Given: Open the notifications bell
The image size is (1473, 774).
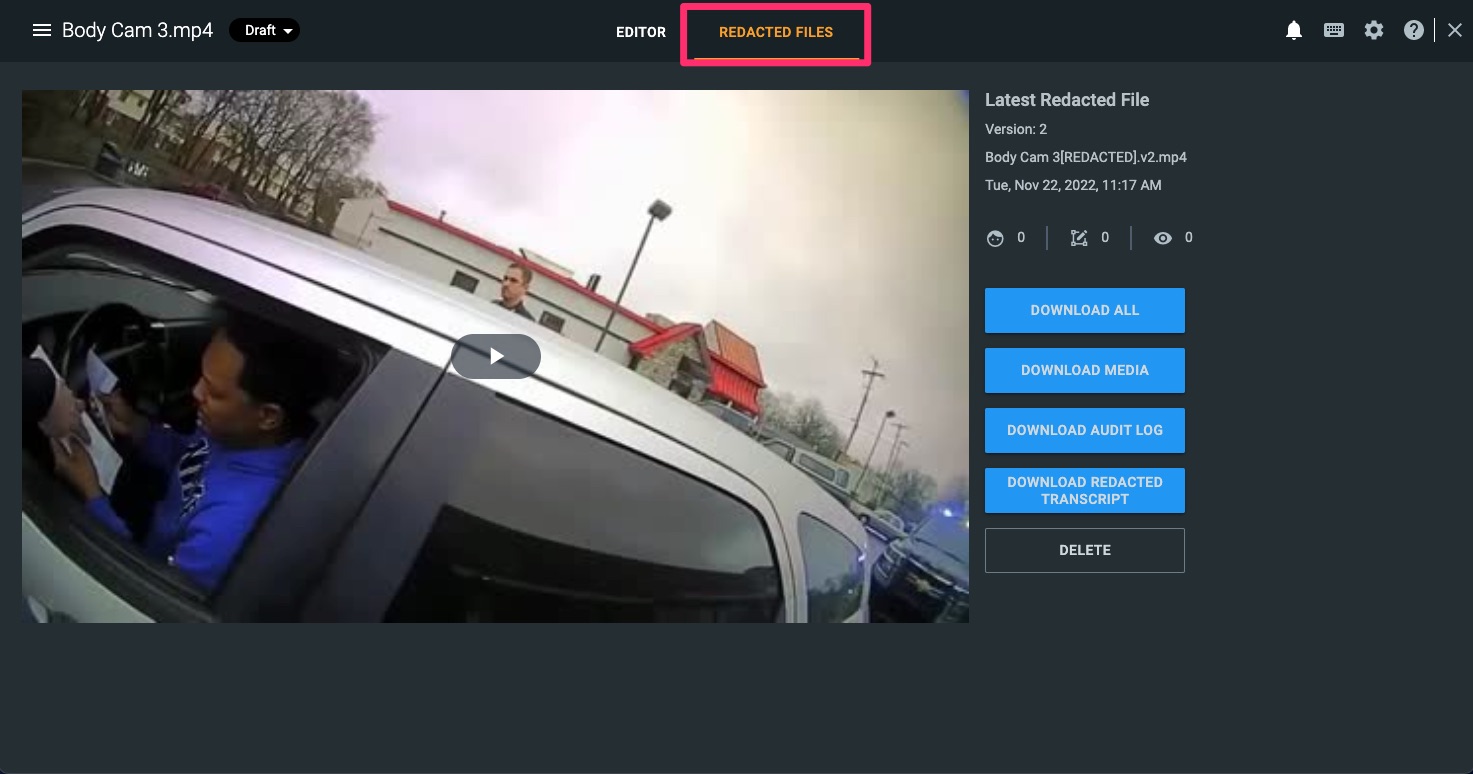Looking at the screenshot, I should click(1294, 30).
